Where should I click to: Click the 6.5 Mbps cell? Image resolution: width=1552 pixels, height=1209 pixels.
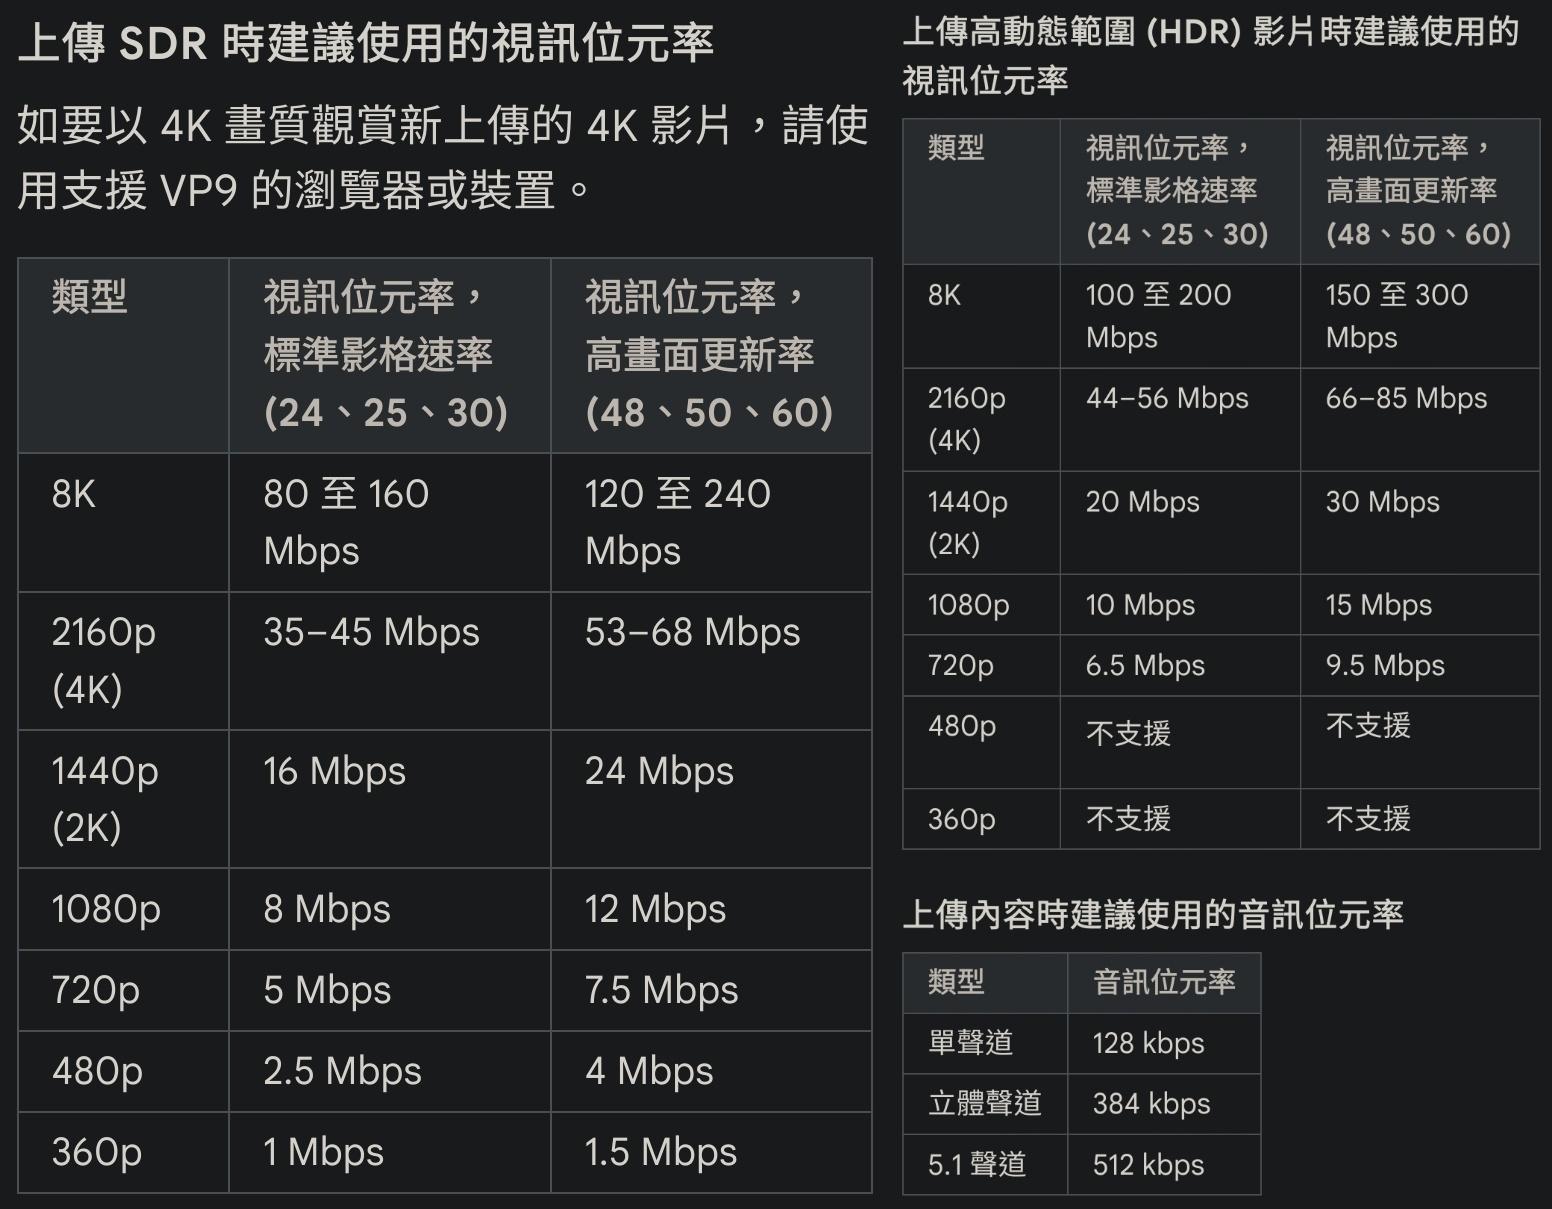coord(1145,666)
